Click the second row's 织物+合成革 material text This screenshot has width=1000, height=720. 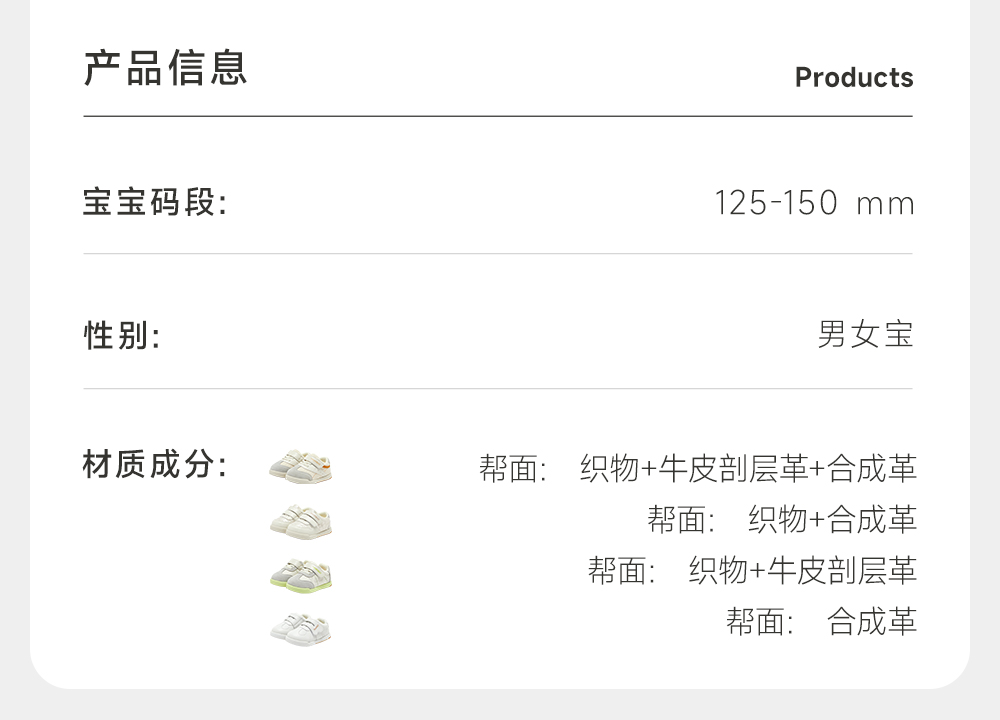832,520
